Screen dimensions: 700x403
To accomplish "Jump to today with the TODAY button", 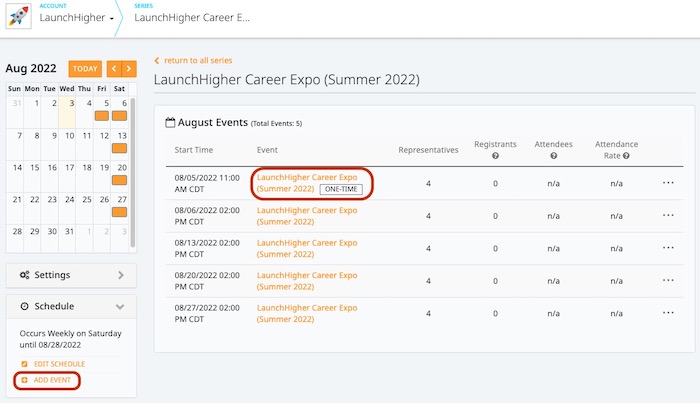I will (85, 69).
